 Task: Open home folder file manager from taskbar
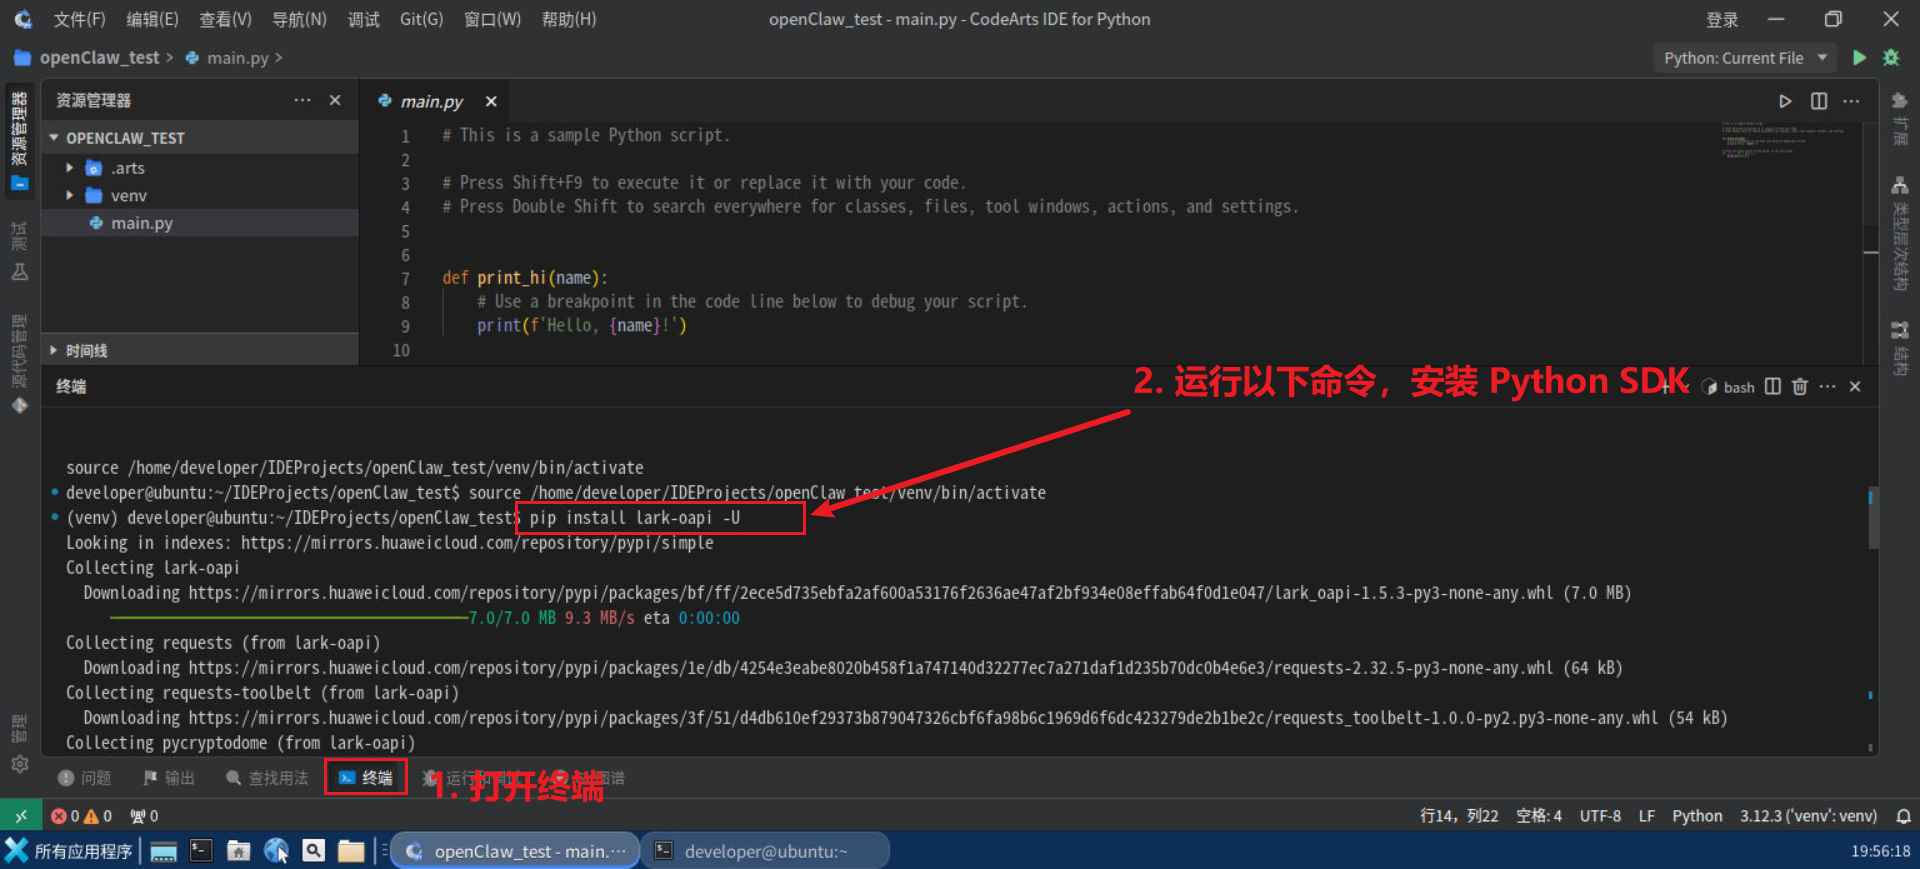click(238, 851)
